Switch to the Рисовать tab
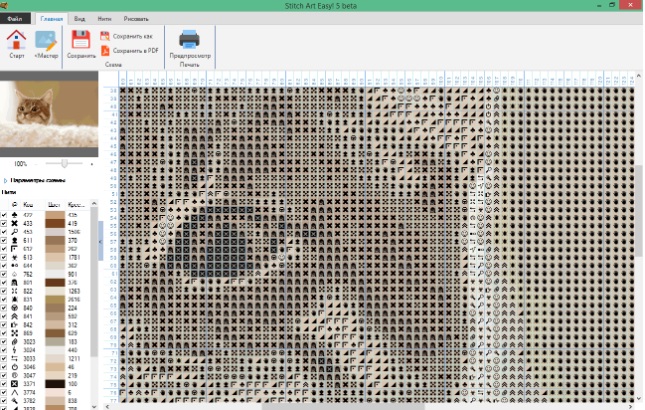Screen dimensions: 645x410 136,18
